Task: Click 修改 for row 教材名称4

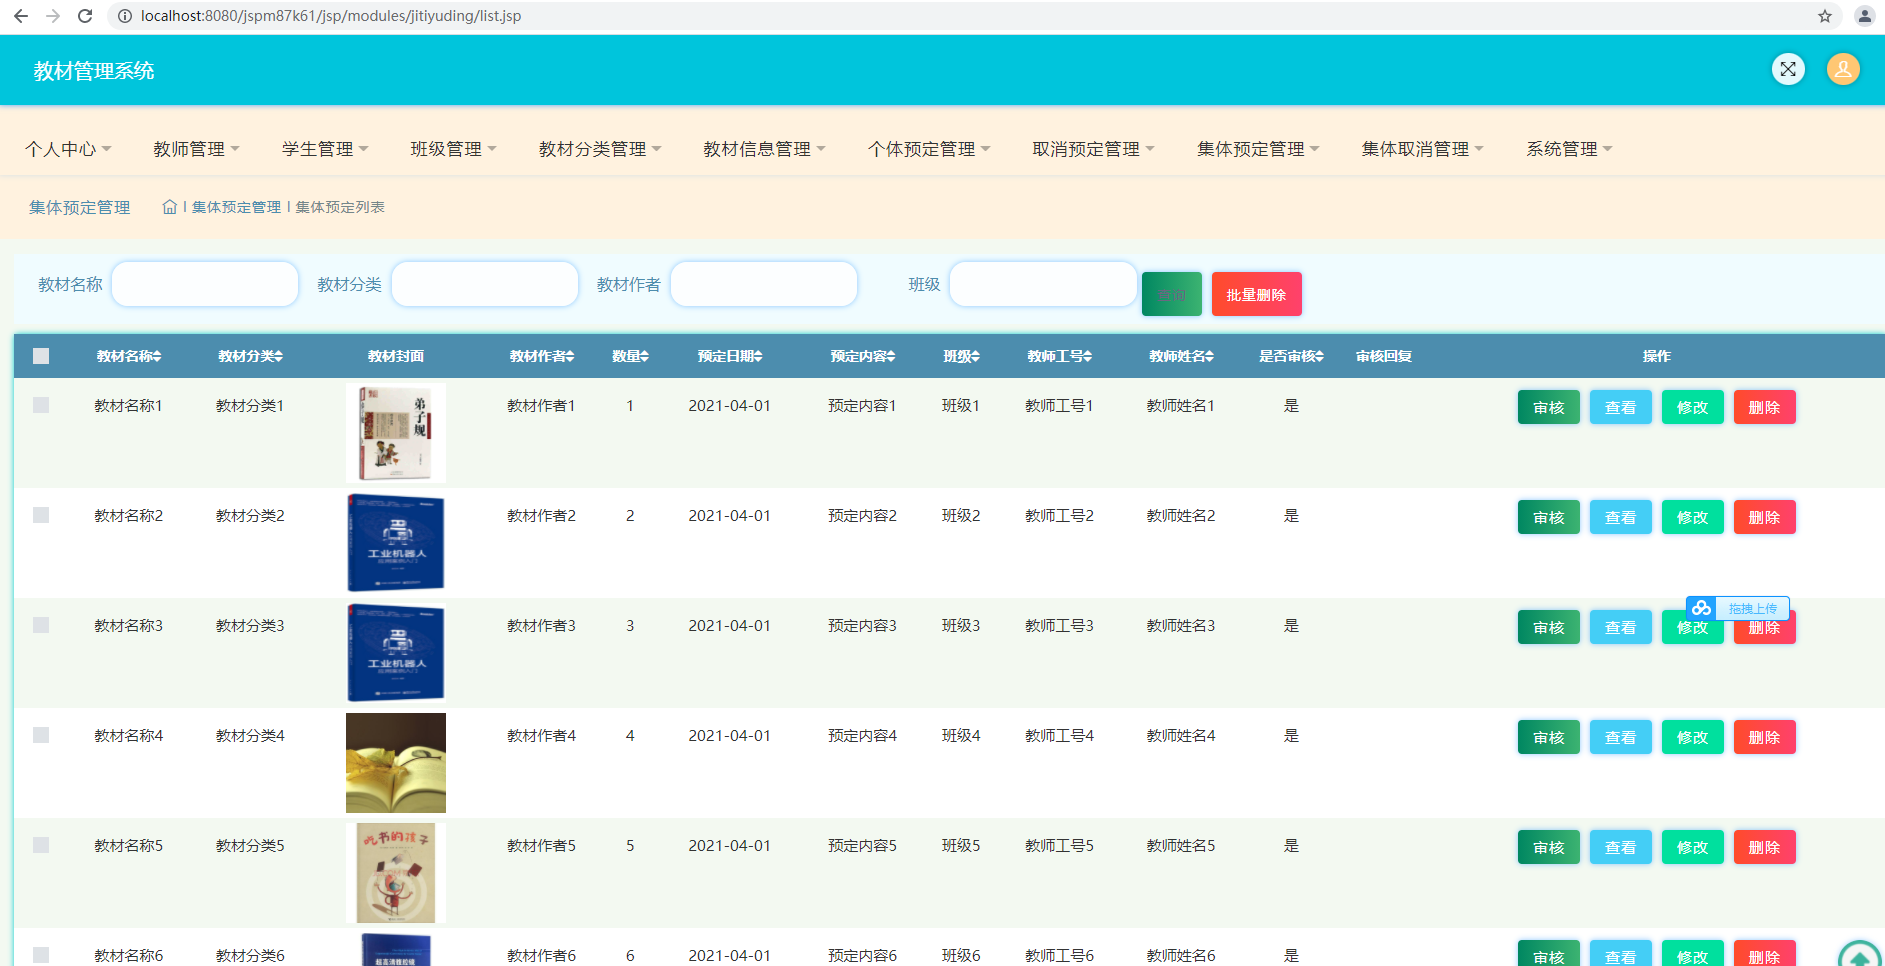Action: pyautogui.click(x=1692, y=737)
